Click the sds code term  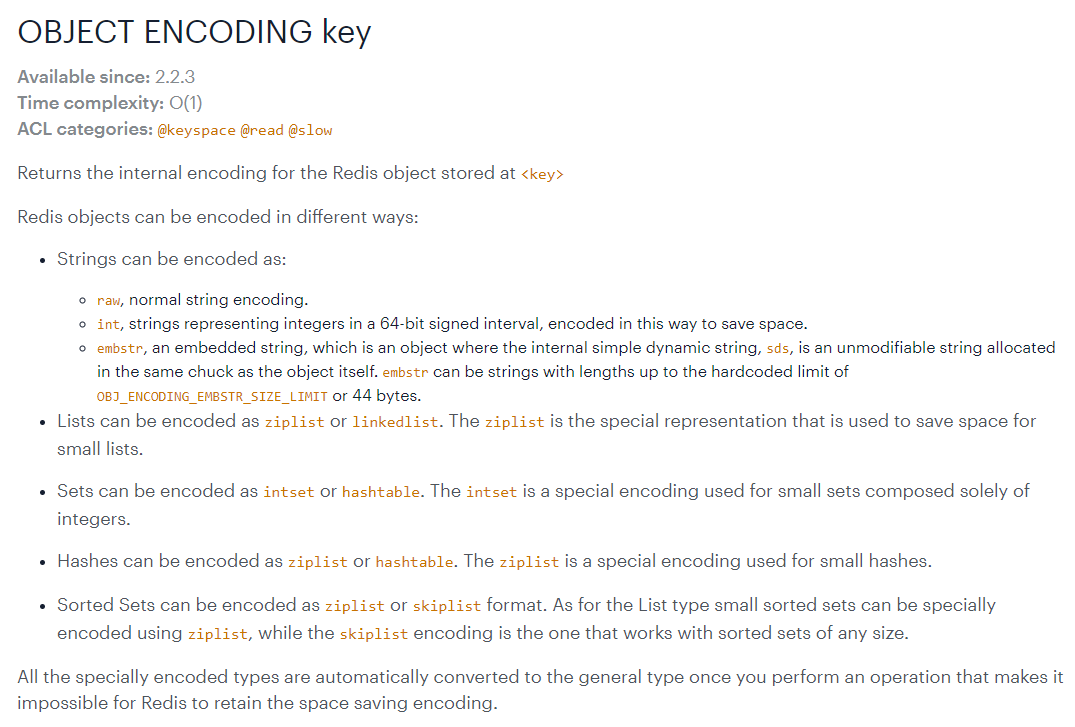(x=777, y=348)
